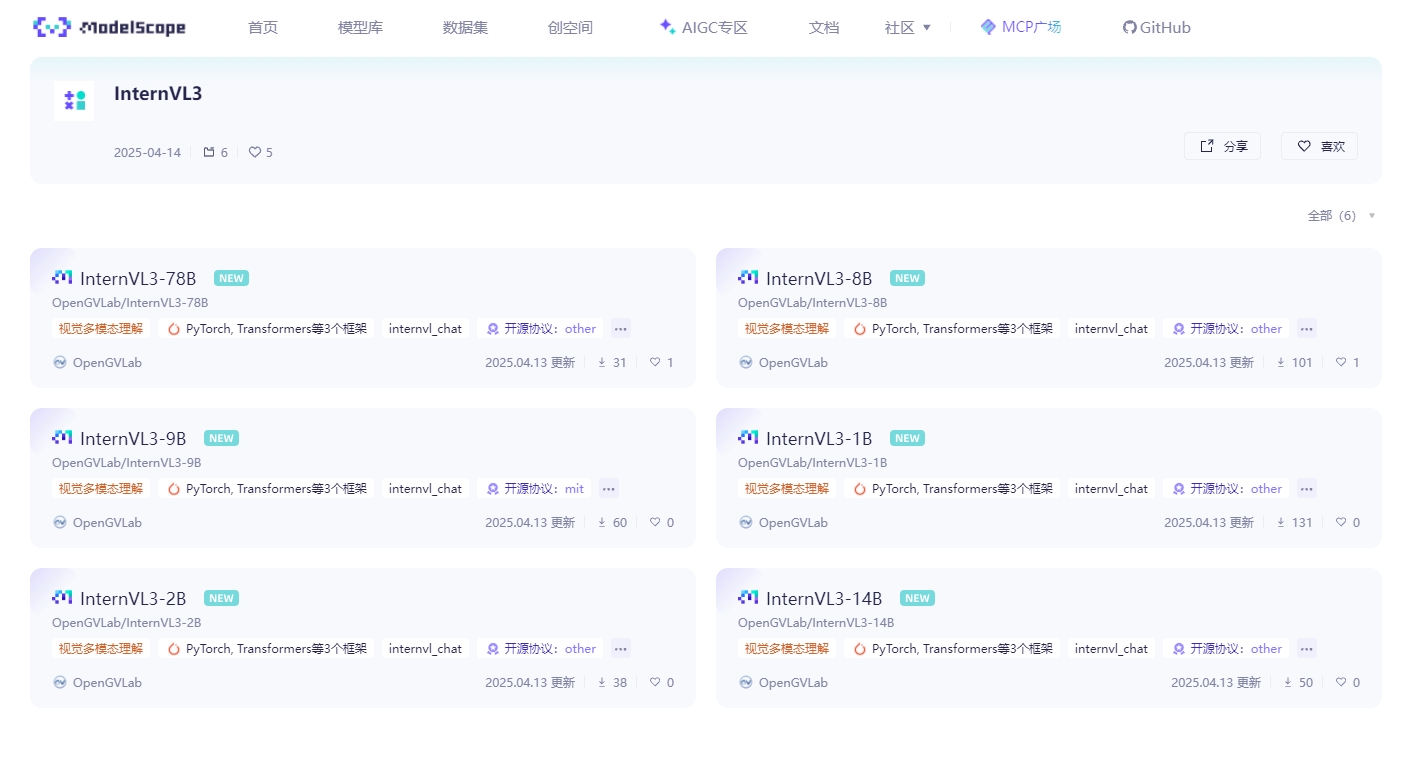Image resolution: width=1412 pixels, height=768 pixels.
Task: Open the AIGC专区 section
Action: pos(703,28)
